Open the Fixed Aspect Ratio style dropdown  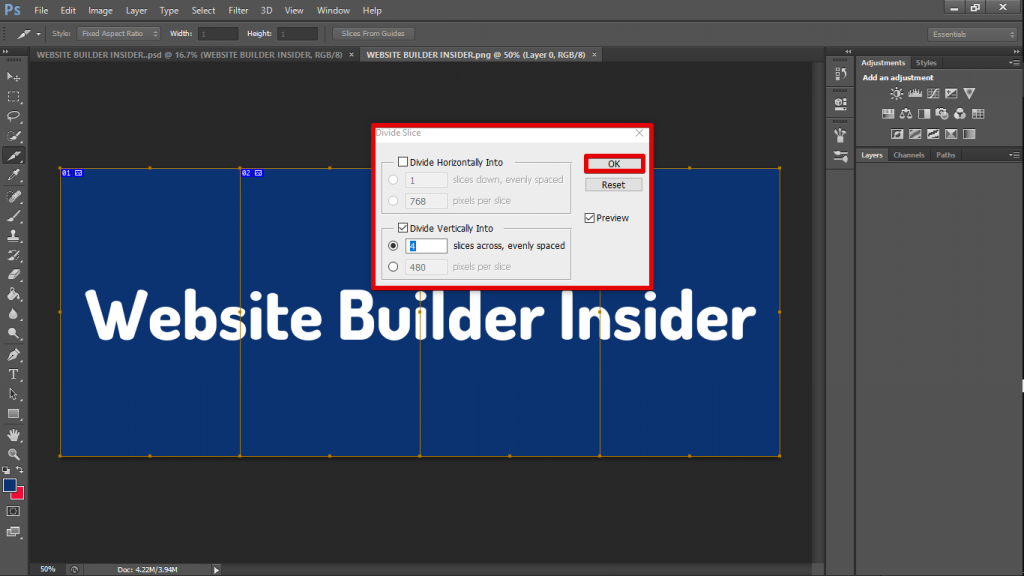119,33
